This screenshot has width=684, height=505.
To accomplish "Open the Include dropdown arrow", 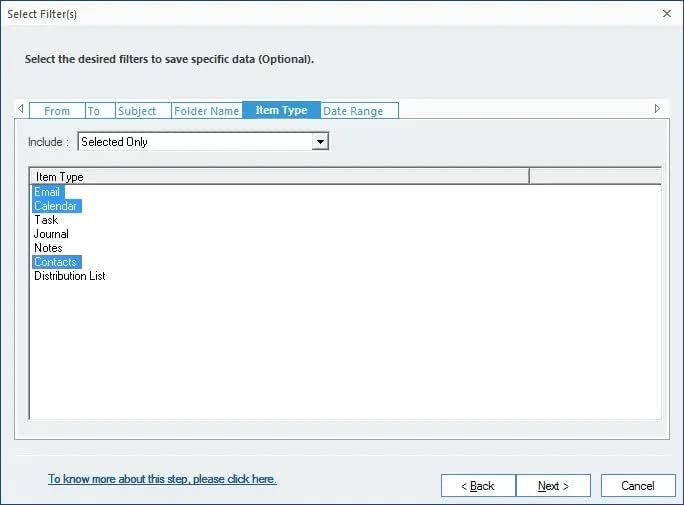I will tap(320, 142).
